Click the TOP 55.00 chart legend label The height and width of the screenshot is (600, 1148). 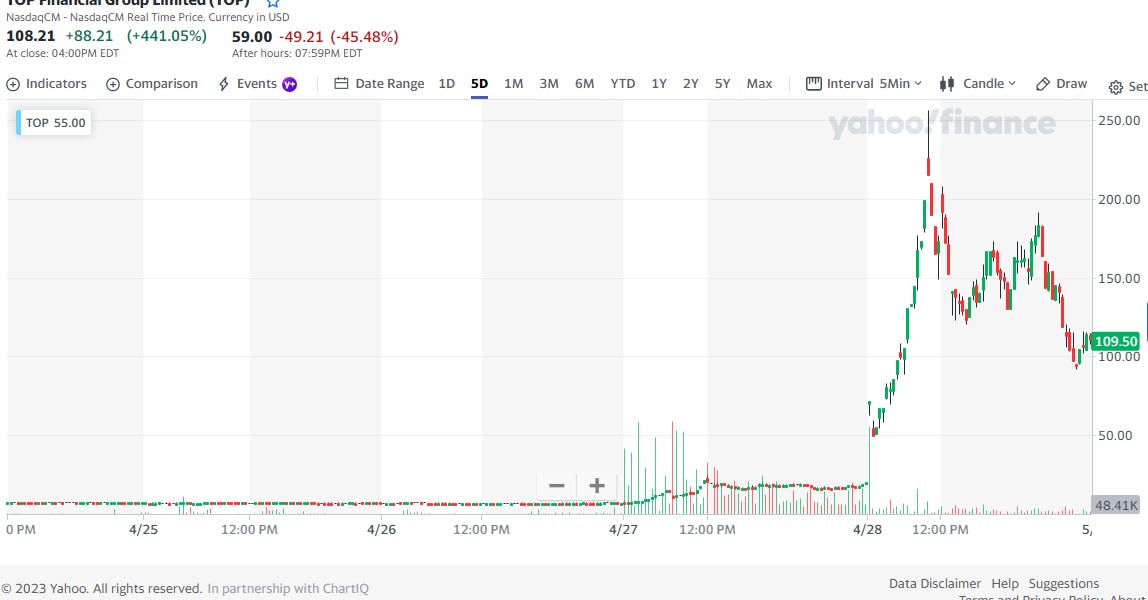click(x=52, y=121)
